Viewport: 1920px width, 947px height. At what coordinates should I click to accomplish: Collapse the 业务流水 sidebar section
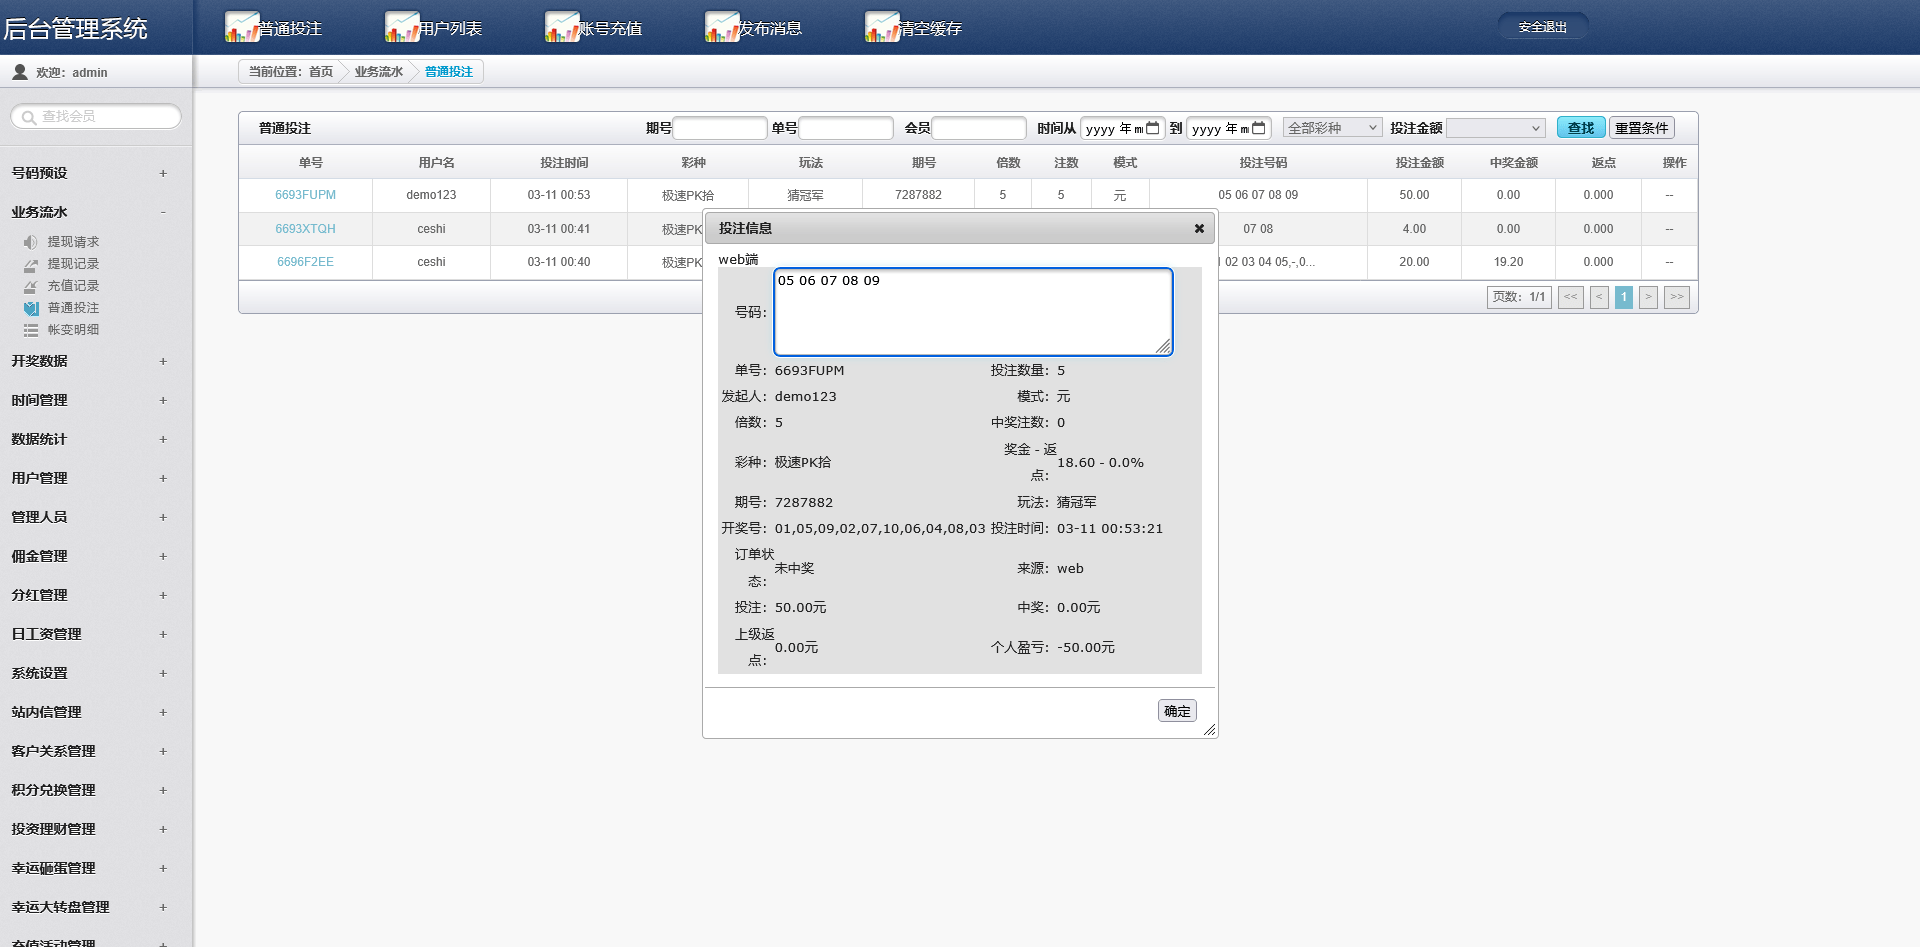(x=163, y=212)
